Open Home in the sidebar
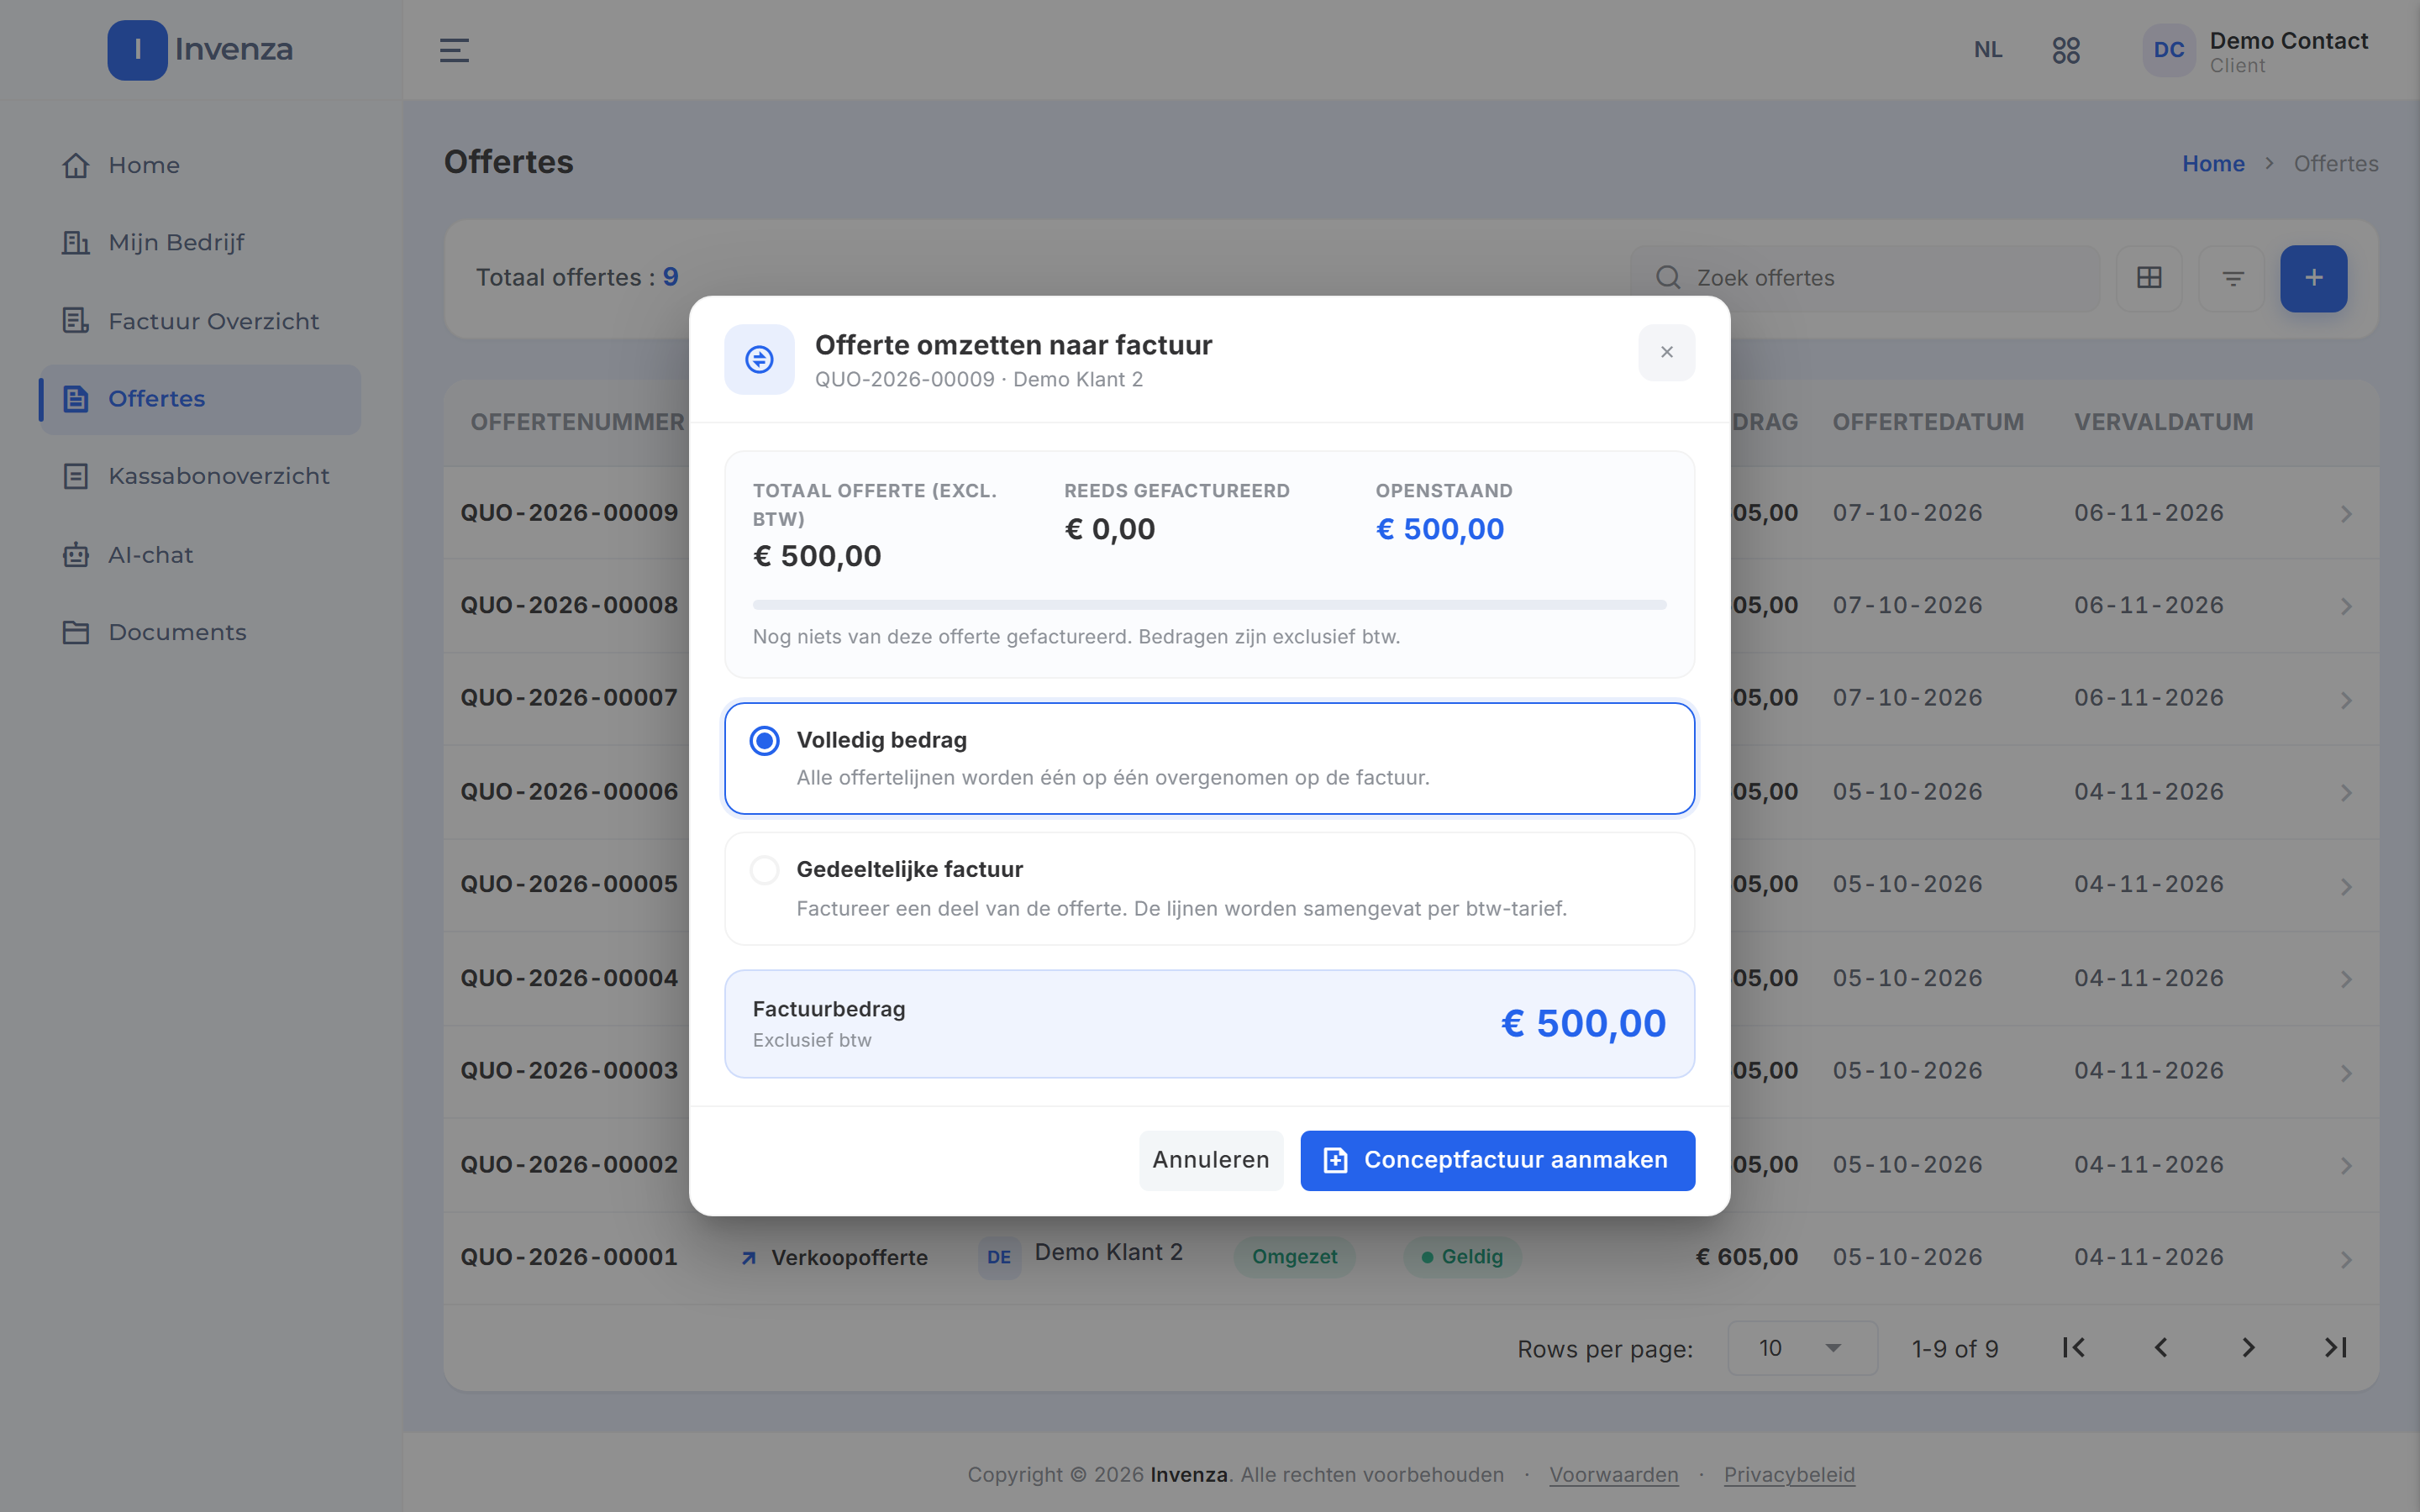The width and height of the screenshot is (2420, 1512). pos(200,165)
